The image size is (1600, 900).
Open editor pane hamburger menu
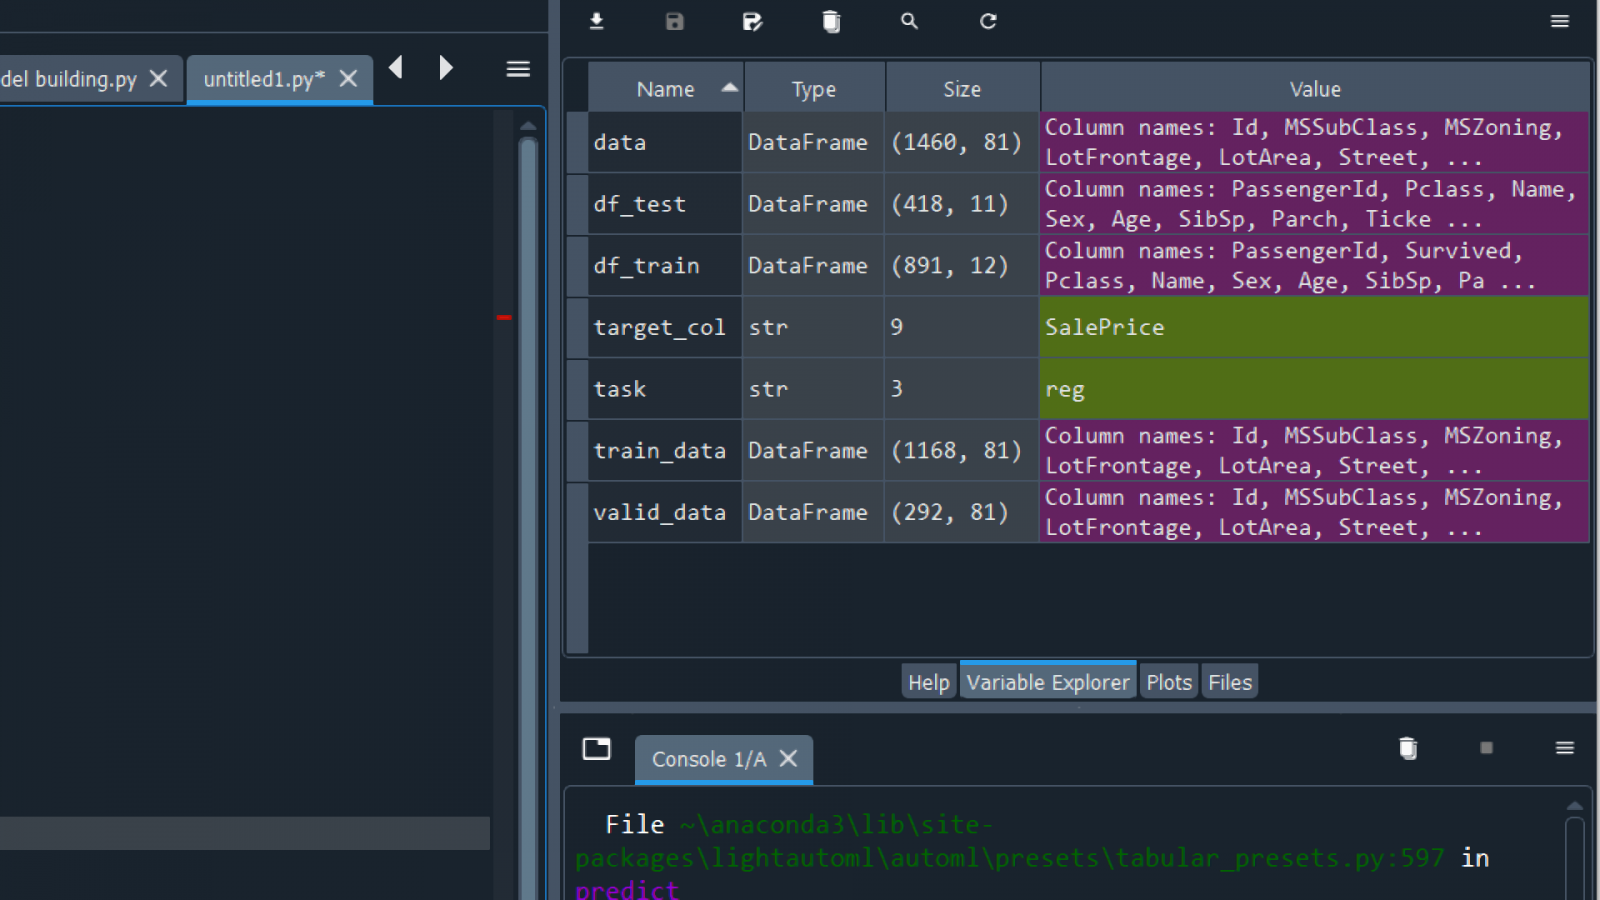[x=518, y=69]
